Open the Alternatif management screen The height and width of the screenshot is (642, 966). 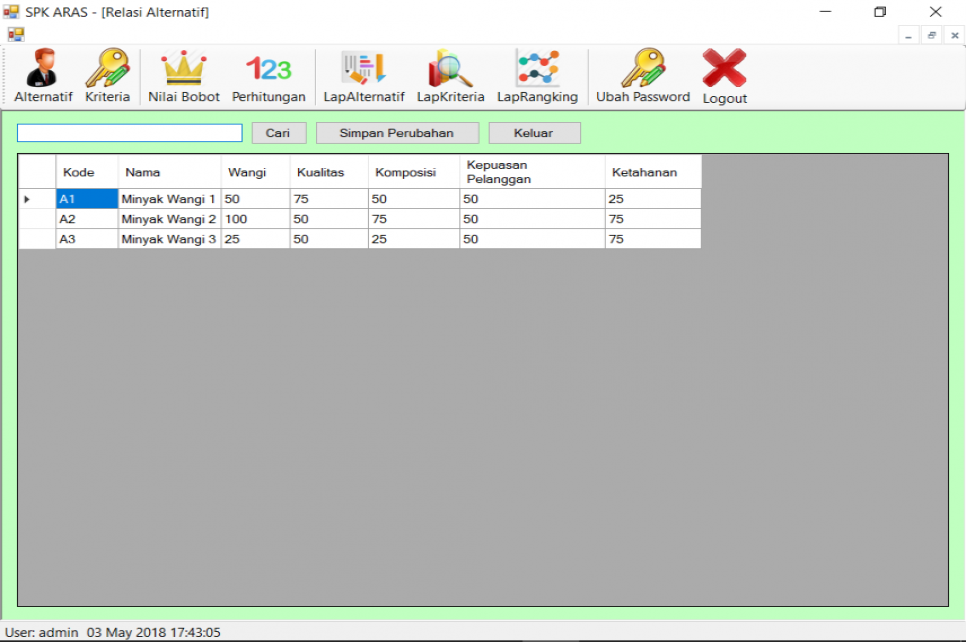[42, 75]
